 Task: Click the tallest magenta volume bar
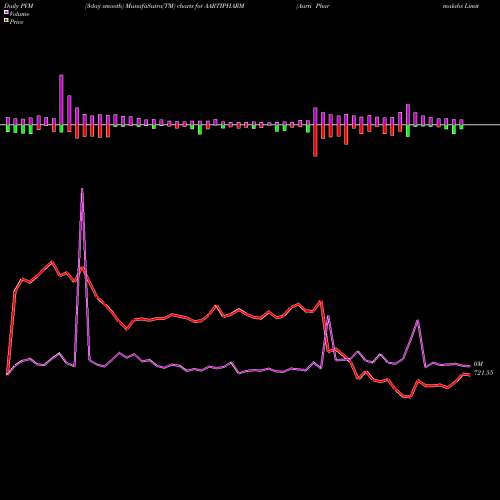[61, 100]
